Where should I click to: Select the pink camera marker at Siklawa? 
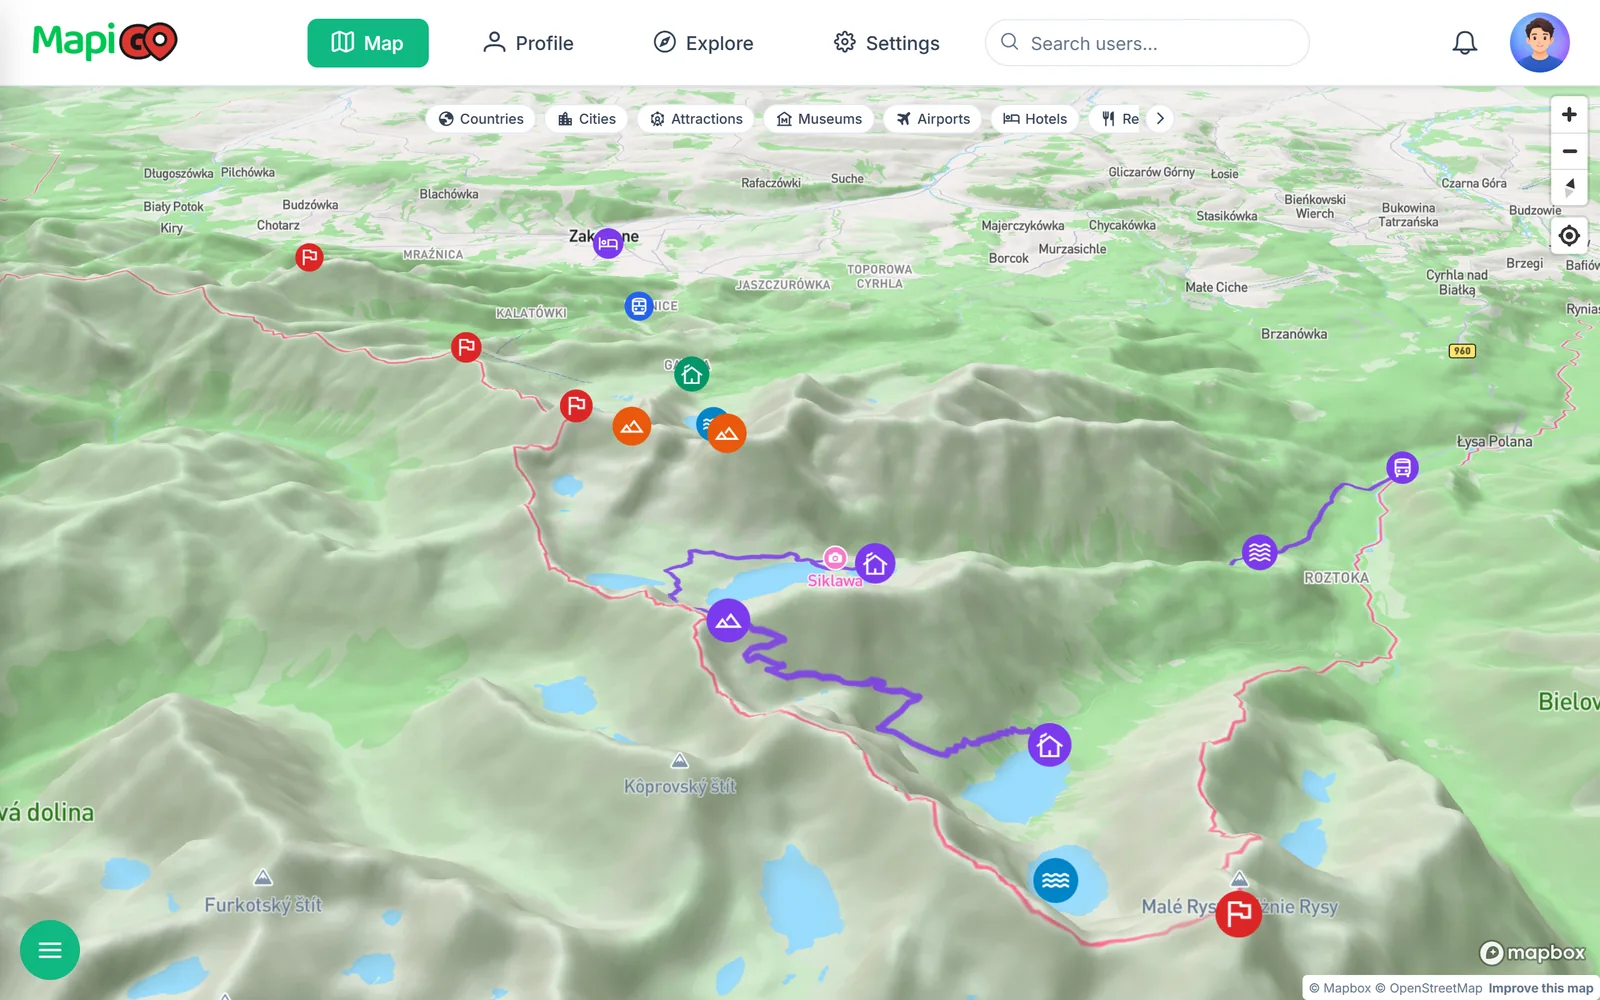click(835, 558)
